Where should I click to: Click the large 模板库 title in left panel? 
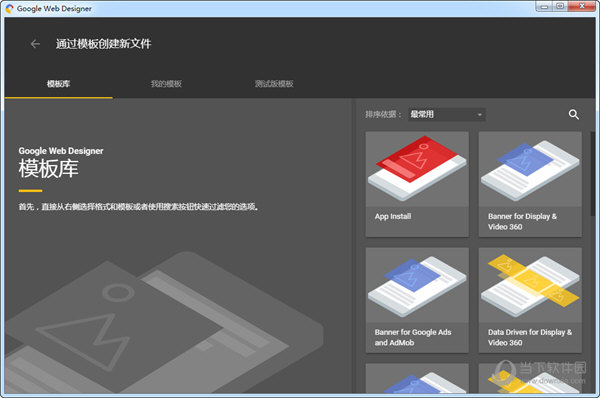pos(49,169)
